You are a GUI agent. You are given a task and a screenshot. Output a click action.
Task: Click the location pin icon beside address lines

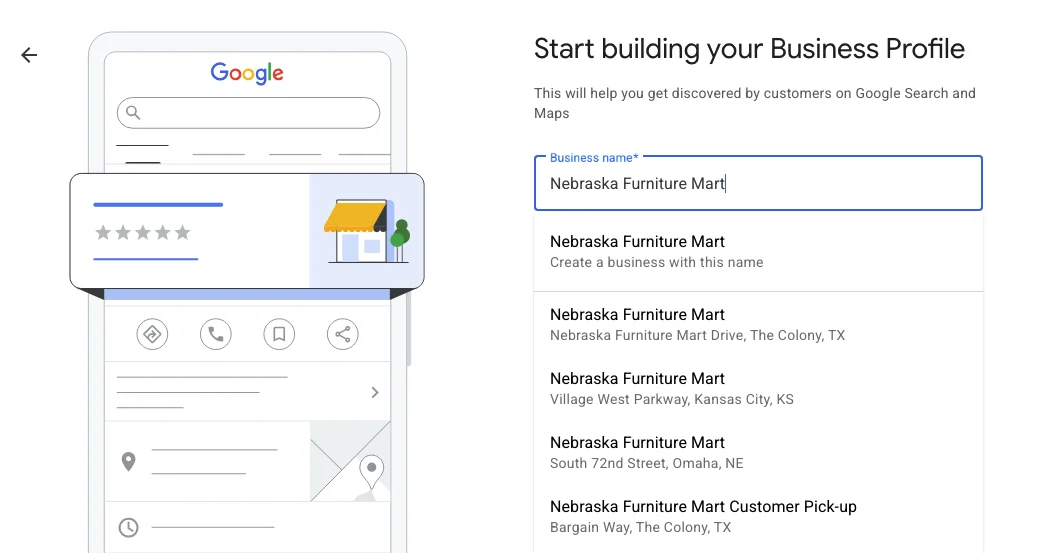pos(129,462)
